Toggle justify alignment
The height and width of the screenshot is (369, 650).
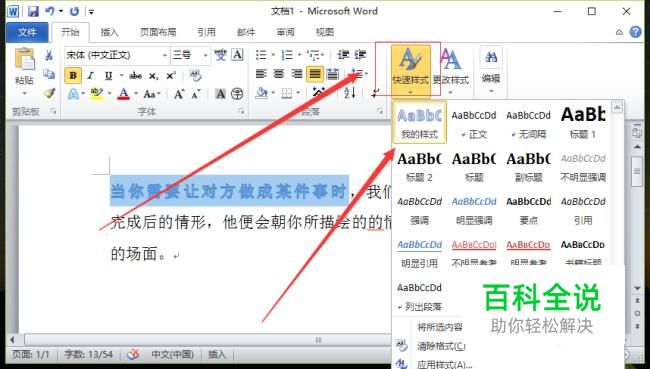click(x=315, y=74)
